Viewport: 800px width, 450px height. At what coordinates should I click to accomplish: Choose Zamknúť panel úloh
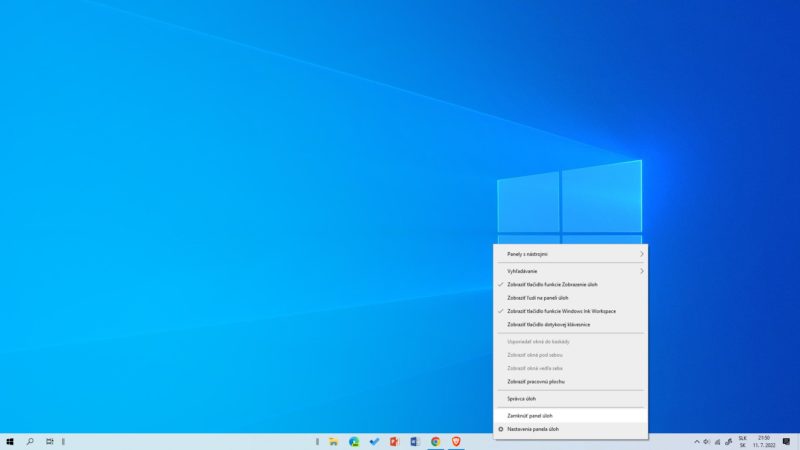click(x=570, y=416)
